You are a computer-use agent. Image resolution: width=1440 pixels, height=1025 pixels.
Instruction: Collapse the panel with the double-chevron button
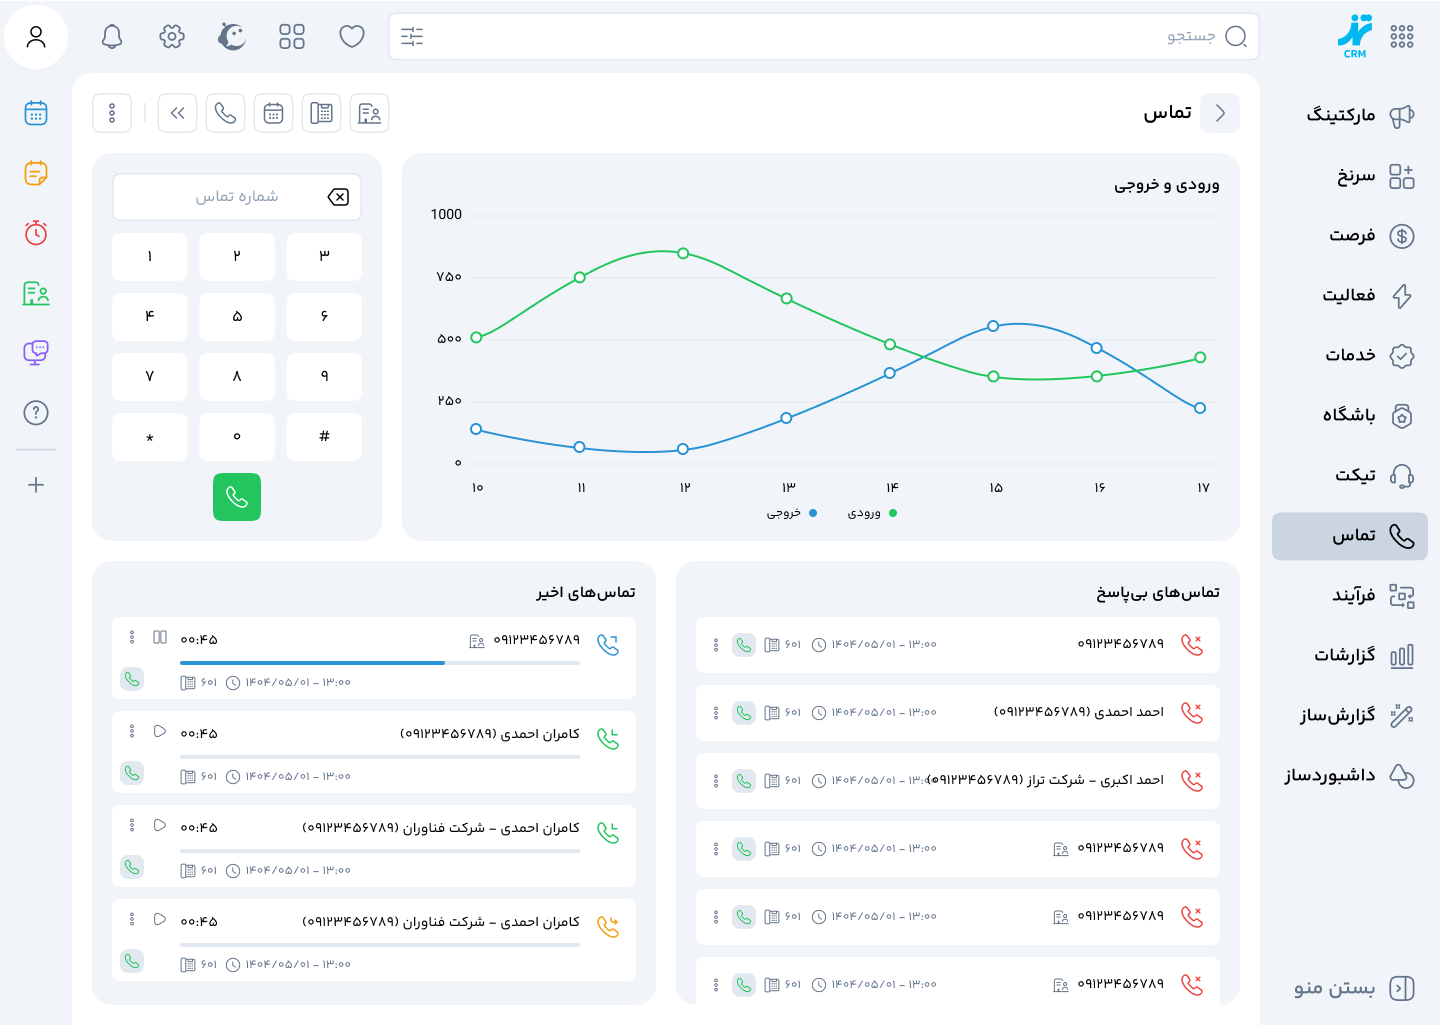[x=177, y=113]
